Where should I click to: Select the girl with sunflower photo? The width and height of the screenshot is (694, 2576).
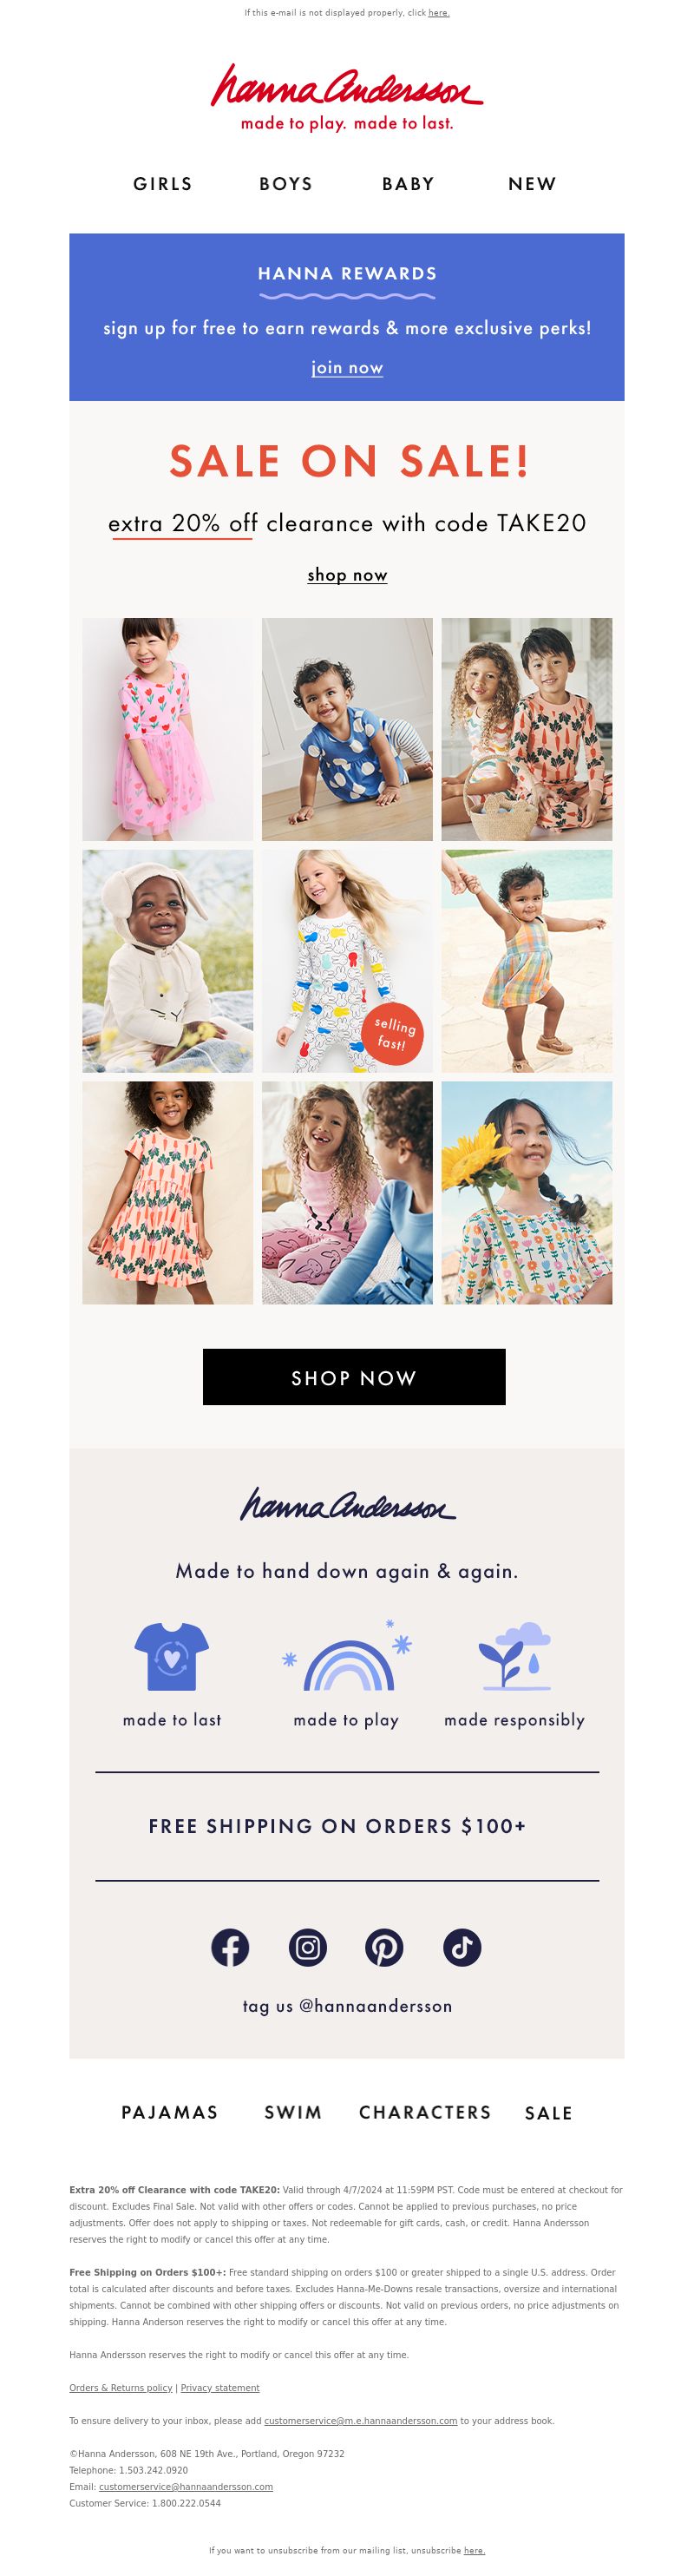(x=527, y=1192)
